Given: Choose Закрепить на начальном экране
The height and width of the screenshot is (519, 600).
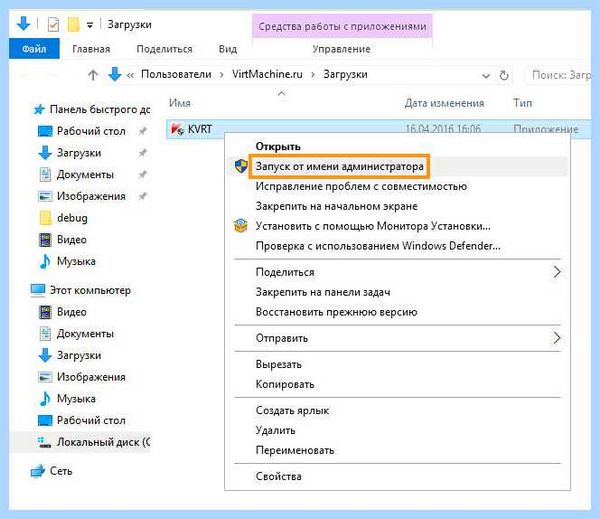Looking at the screenshot, I should pyautogui.click(x=336, y=206).
